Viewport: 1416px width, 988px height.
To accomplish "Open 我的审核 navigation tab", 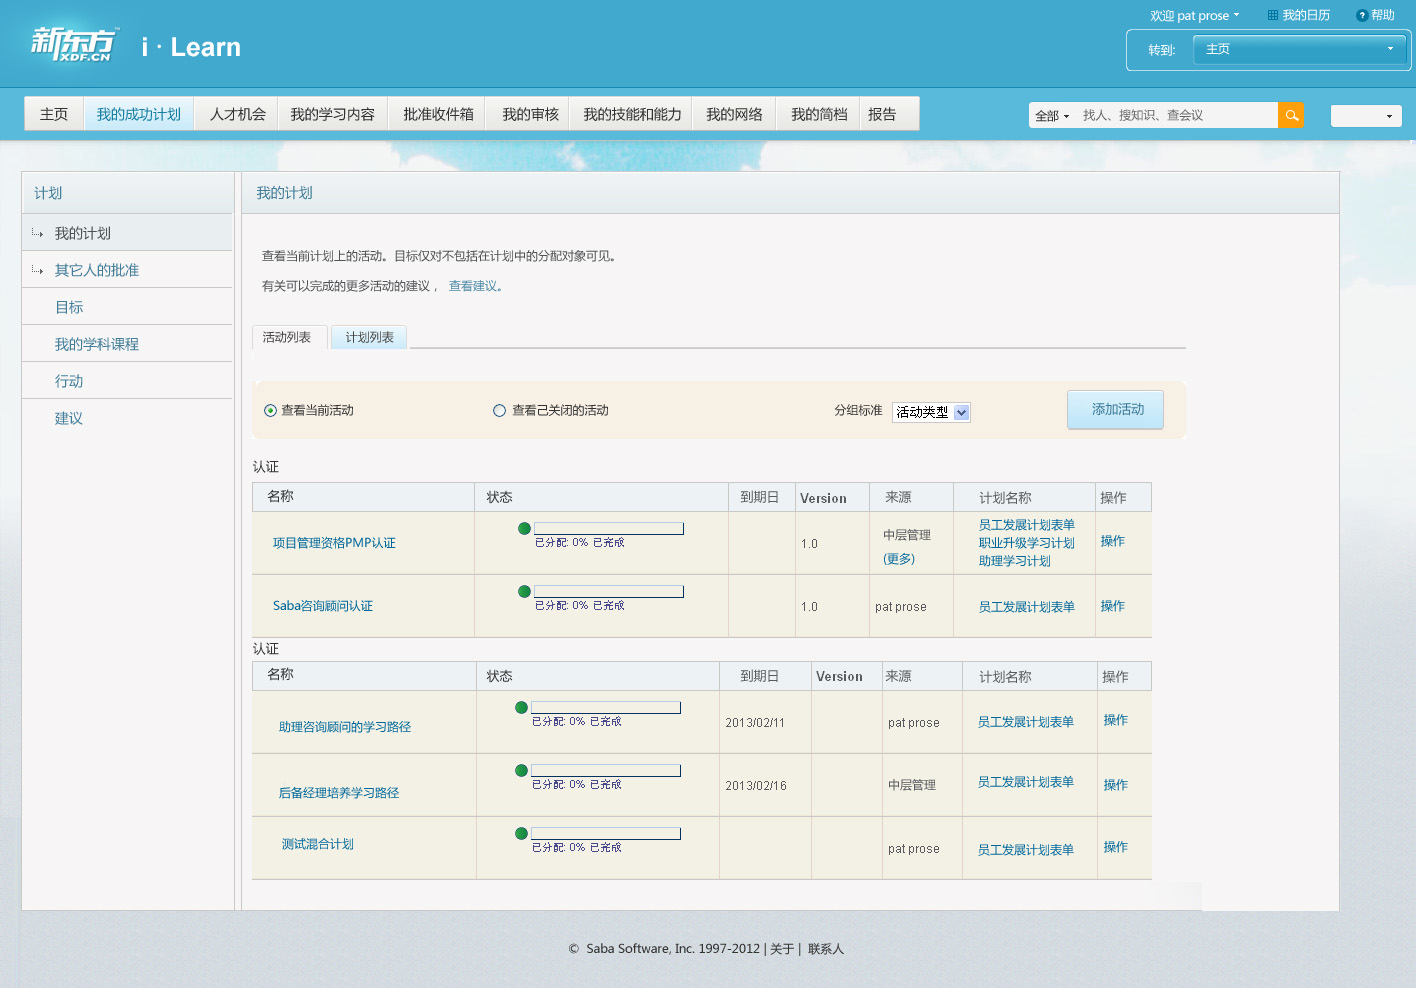I will tap(530, 114).
